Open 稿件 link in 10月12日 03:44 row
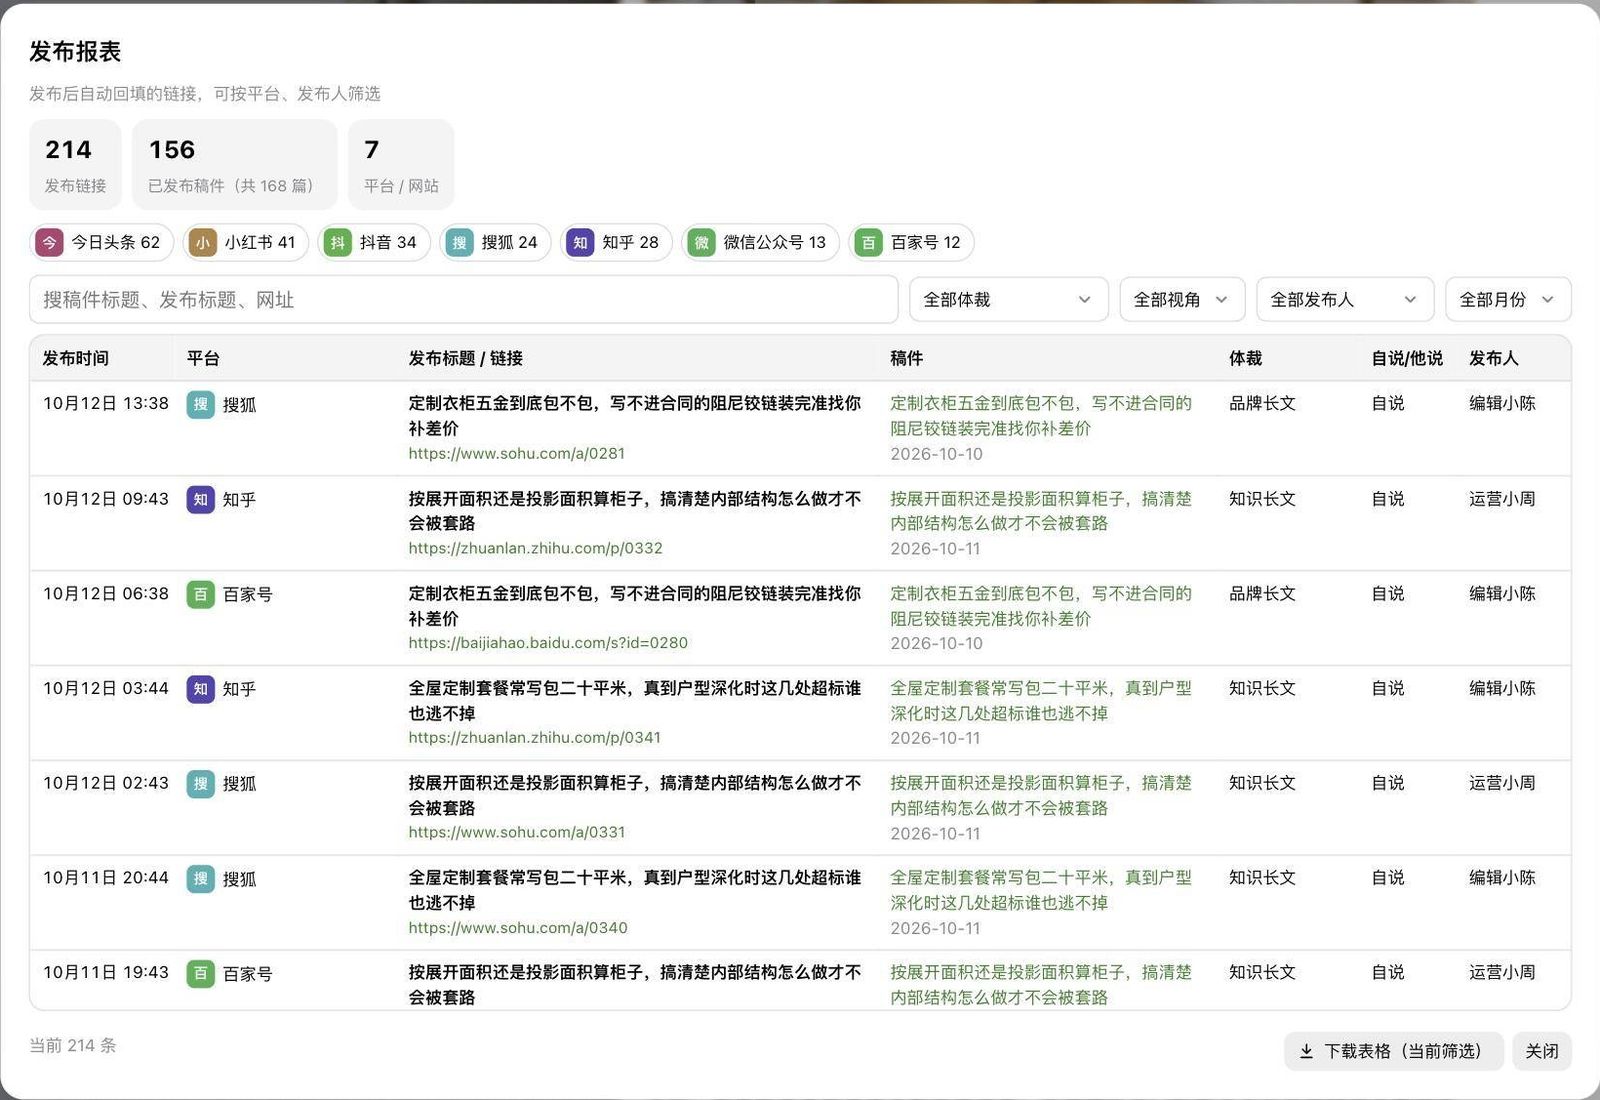The image size is (1600, 1100). 1041,701
